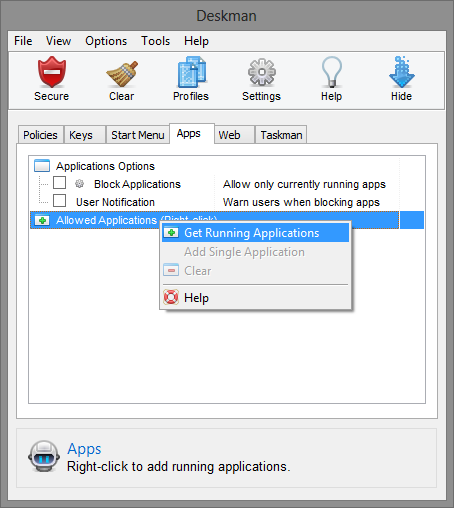Open the View menu
Screen dimensions: 454x508
pyautogui.click(x=58, y=41)
